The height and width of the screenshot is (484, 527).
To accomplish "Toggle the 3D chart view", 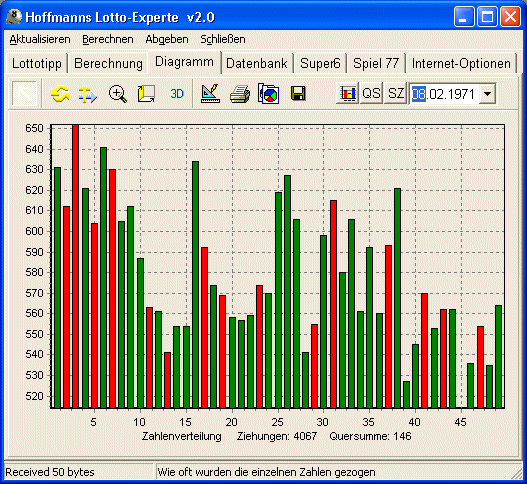I will click(x=177, y=94).
